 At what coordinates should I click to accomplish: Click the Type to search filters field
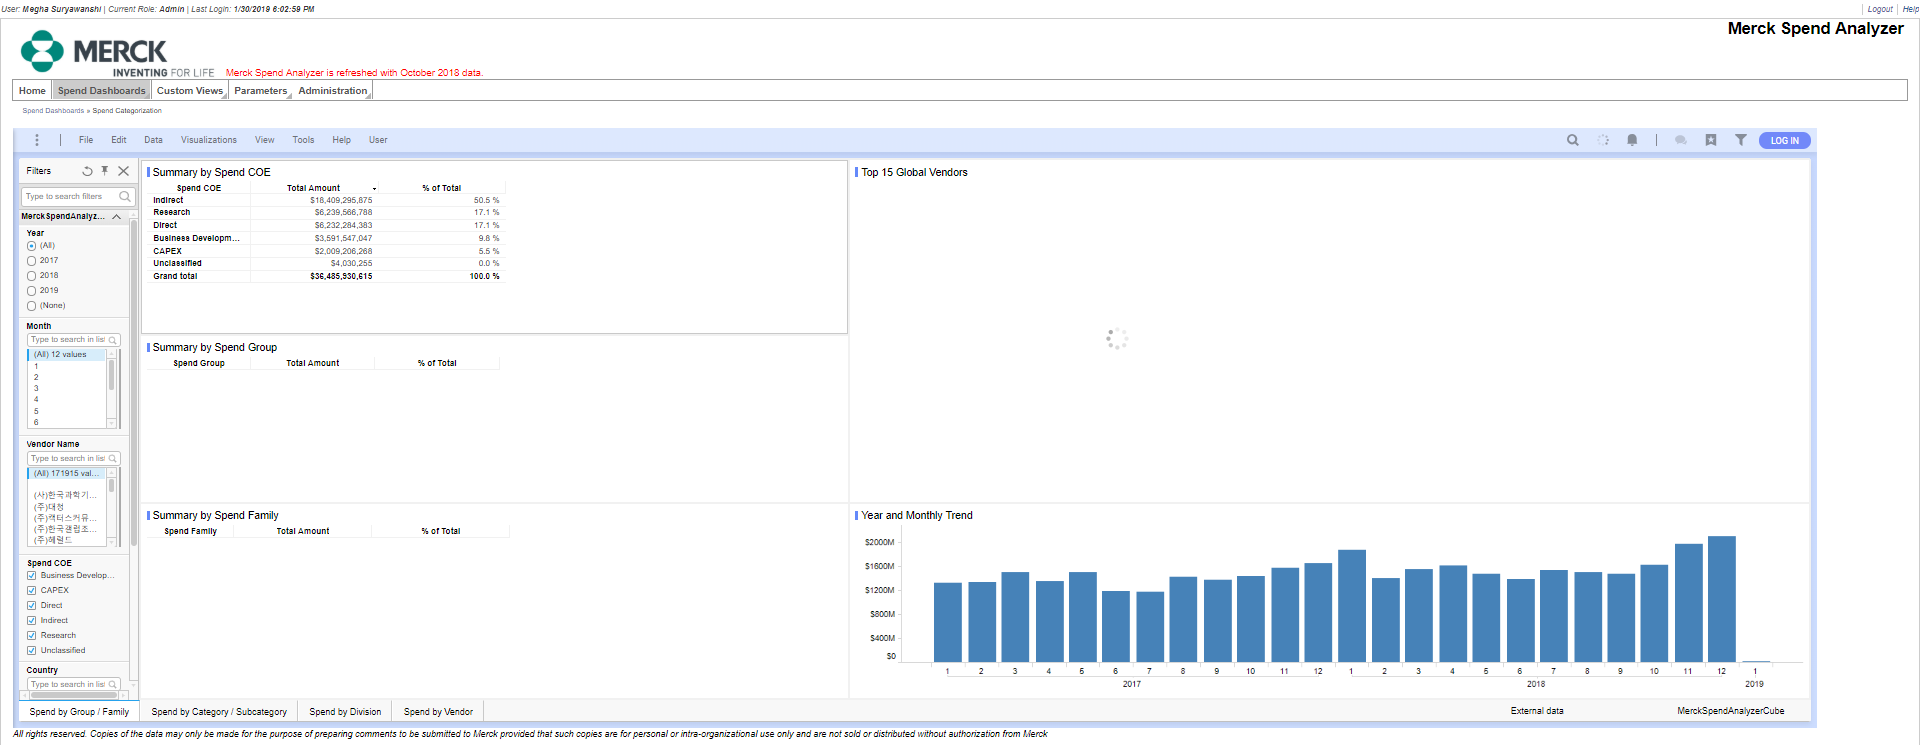[x=70, y=197]
